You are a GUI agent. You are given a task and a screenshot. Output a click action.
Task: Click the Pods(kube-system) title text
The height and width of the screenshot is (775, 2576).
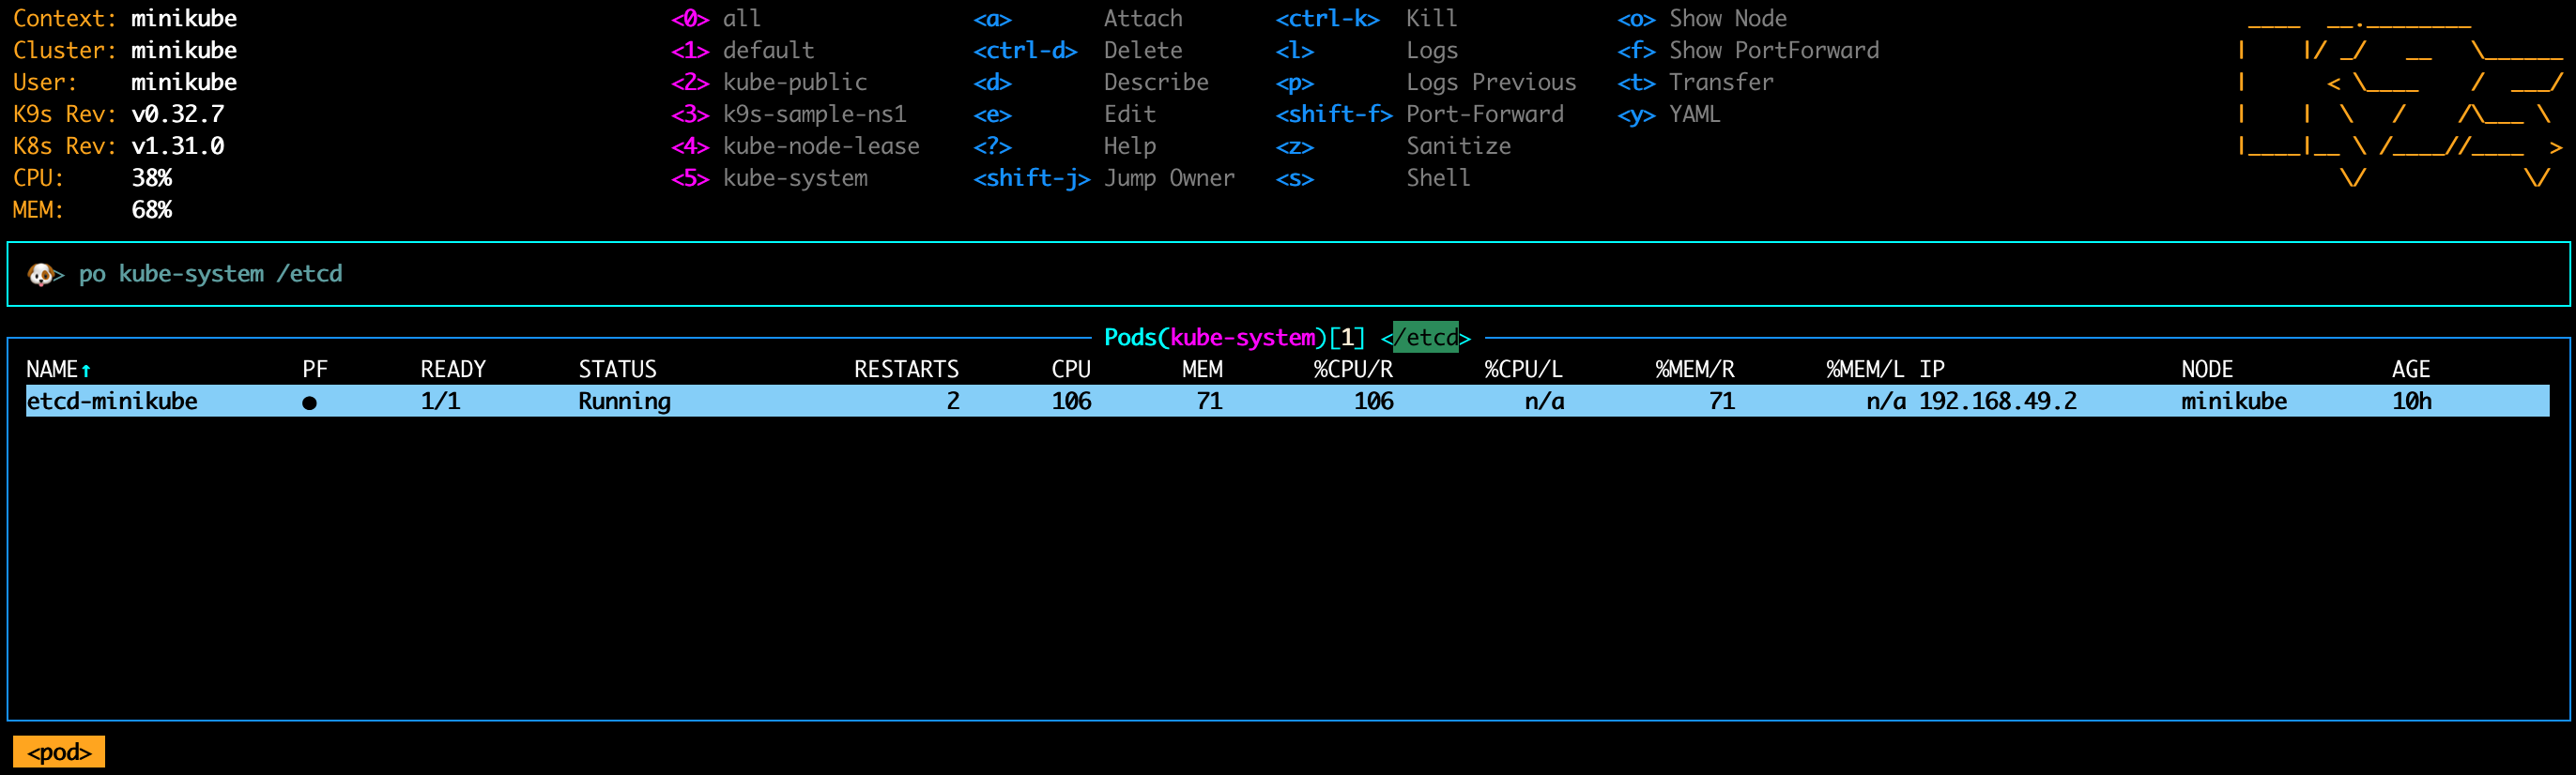click(1215, 338)
